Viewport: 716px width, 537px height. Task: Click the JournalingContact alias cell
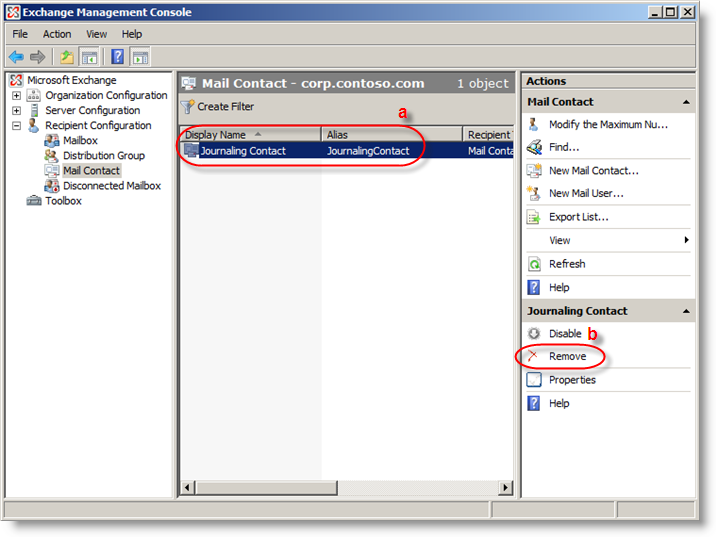368,151
